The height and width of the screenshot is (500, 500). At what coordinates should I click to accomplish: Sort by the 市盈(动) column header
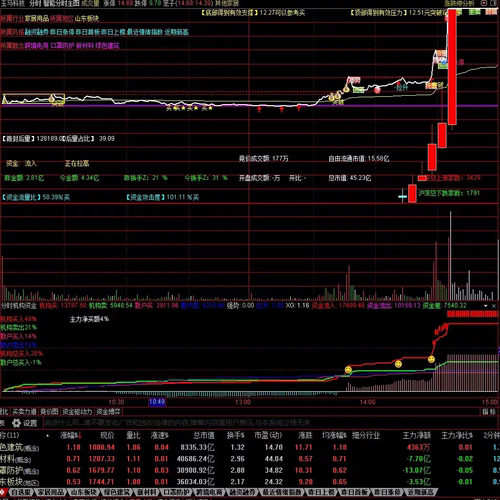pyautogui.click(x=268, y=436)
